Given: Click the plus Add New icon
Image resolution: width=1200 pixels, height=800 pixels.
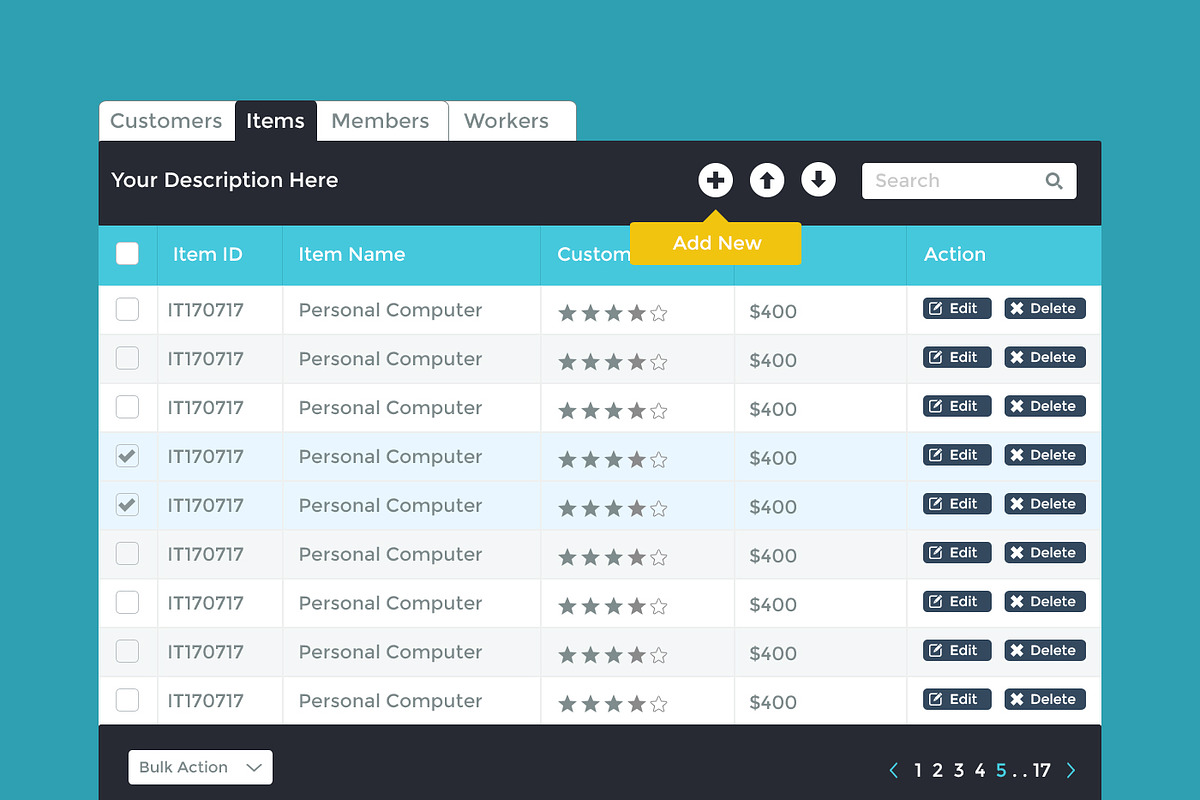Looking at the screenshot, I should pos(715,180).
